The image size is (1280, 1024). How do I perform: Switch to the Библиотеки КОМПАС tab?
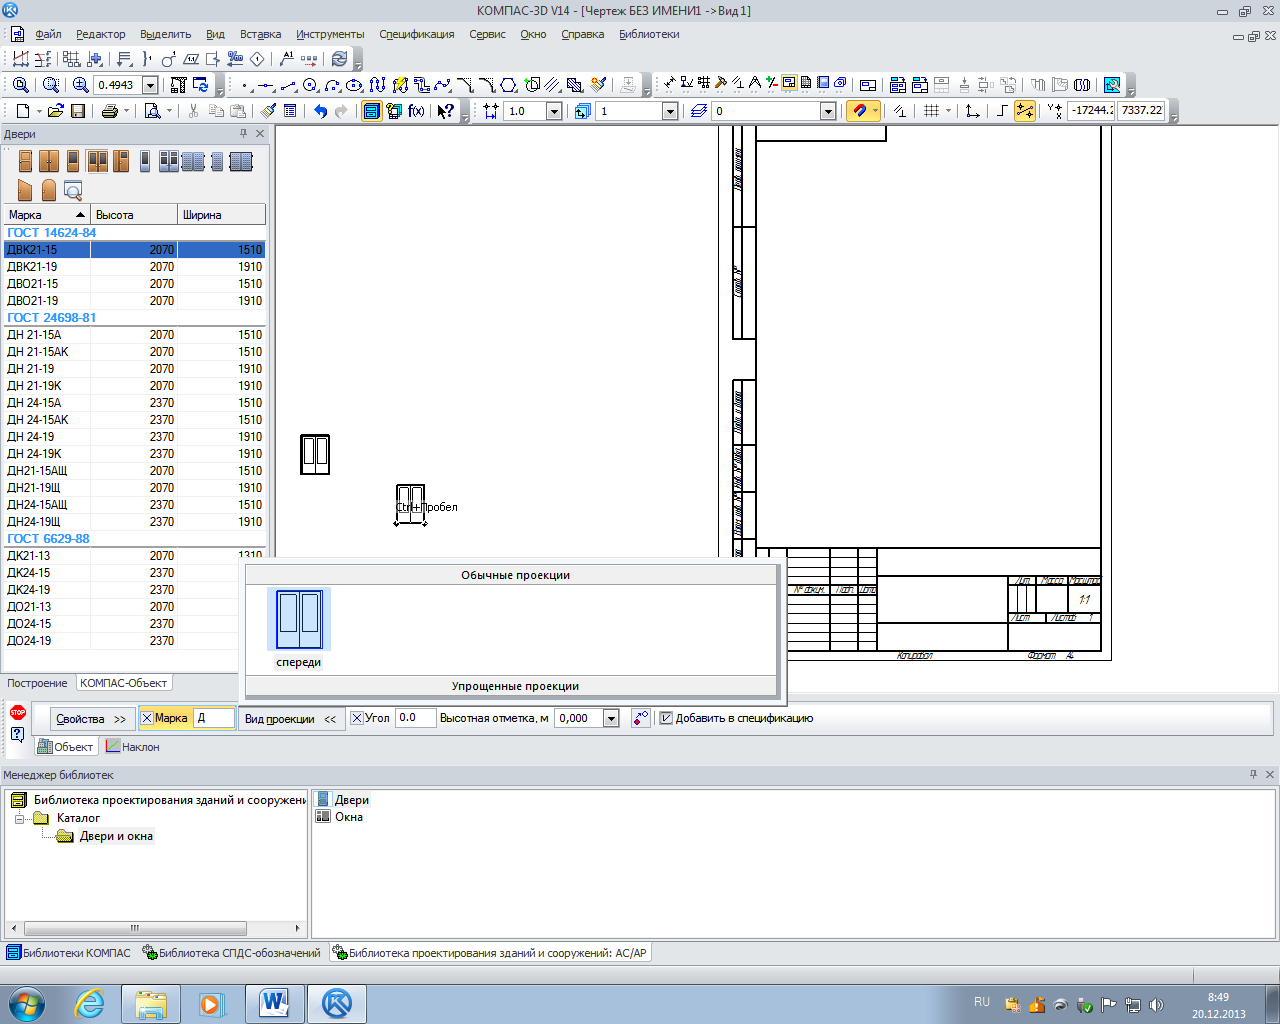coord(69,953)
